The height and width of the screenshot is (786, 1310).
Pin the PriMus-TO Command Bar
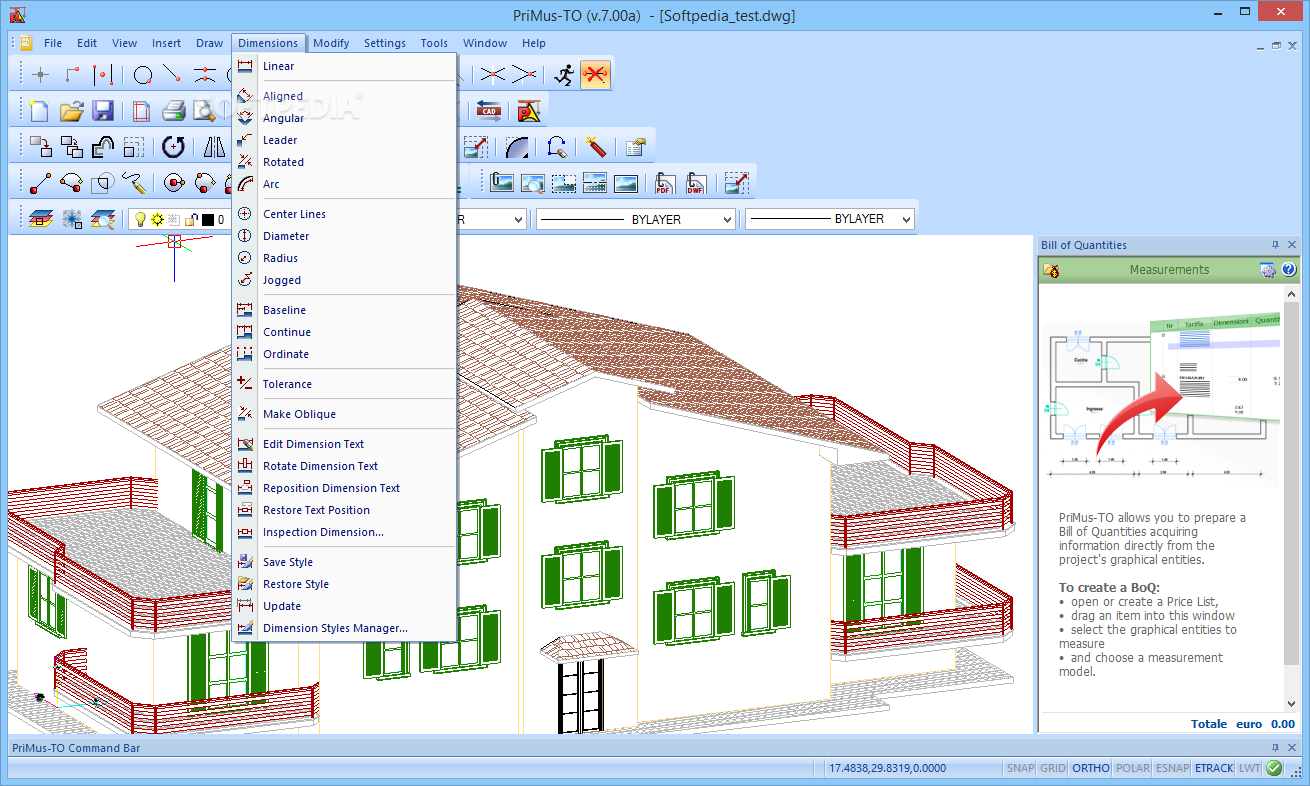pyautogui.click(x=1275, y=747)
